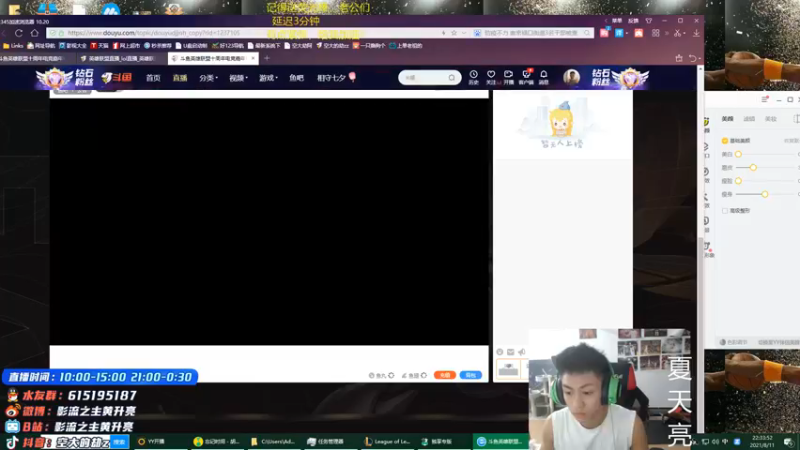Click the orange button below the video player
800x450 pixels.
click(444, 375)
